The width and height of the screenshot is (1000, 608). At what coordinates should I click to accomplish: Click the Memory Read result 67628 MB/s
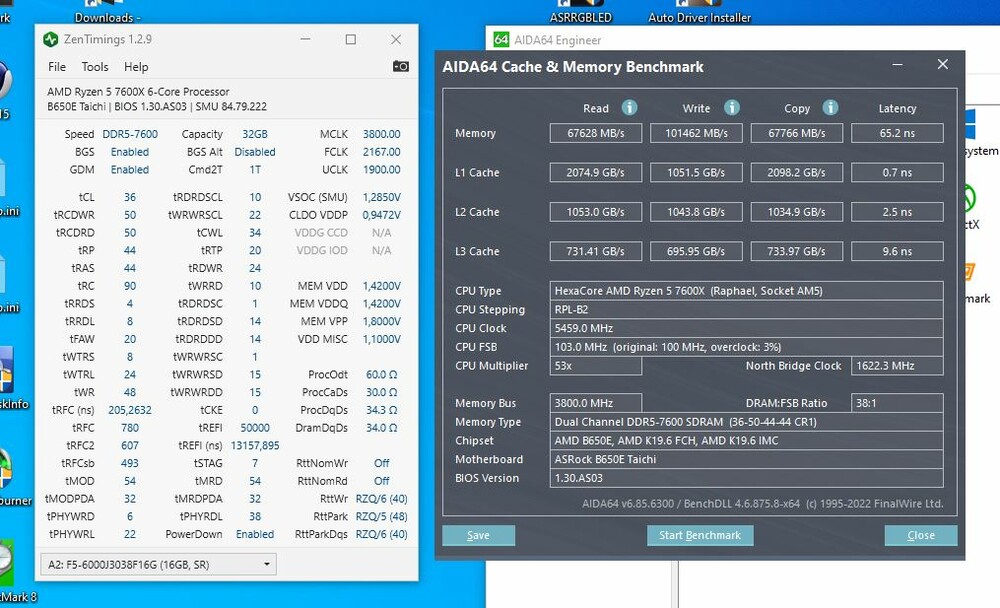click(596, 133)
